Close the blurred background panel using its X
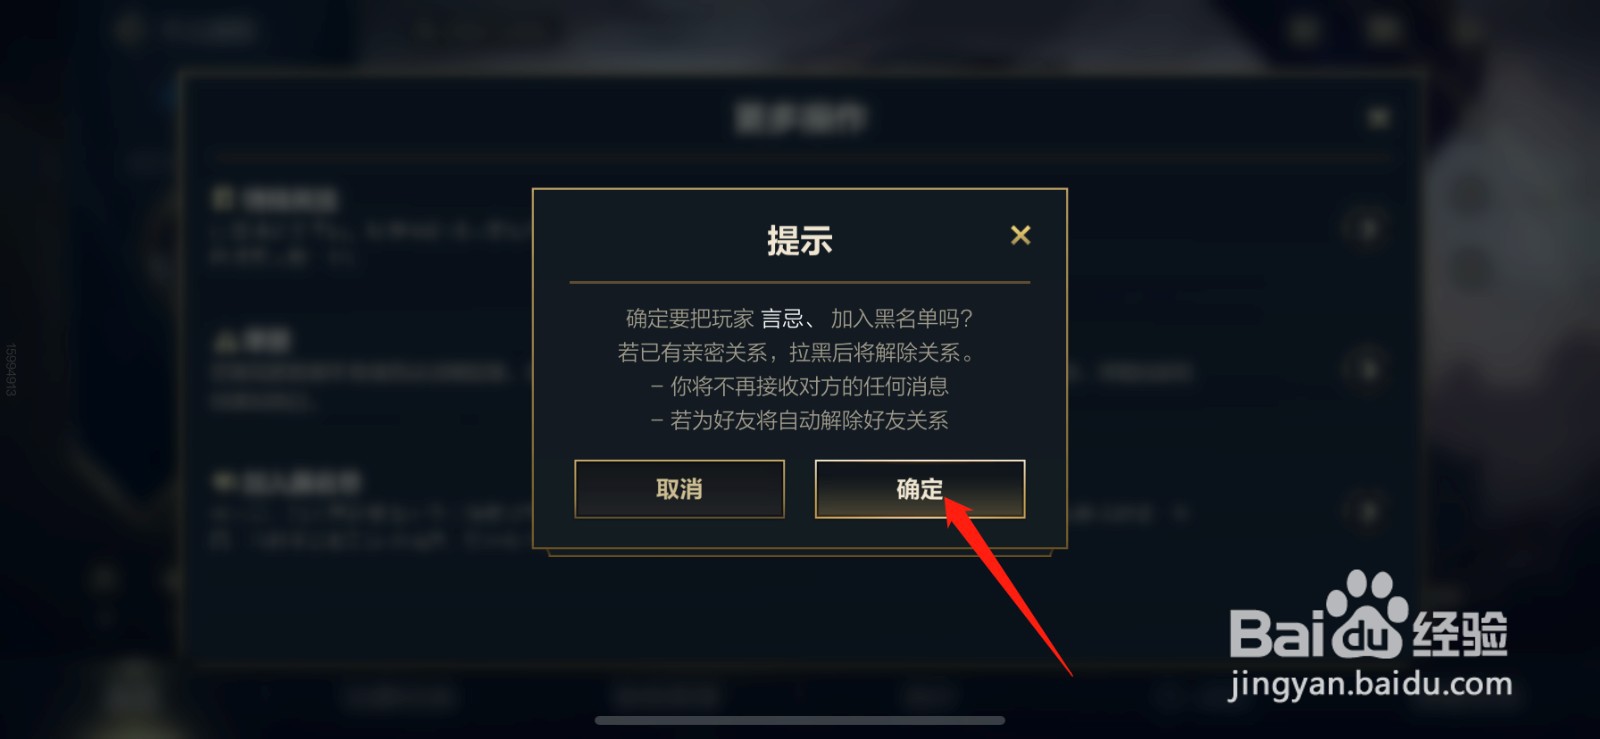 pyautogui.click(x=1378, y=118)
